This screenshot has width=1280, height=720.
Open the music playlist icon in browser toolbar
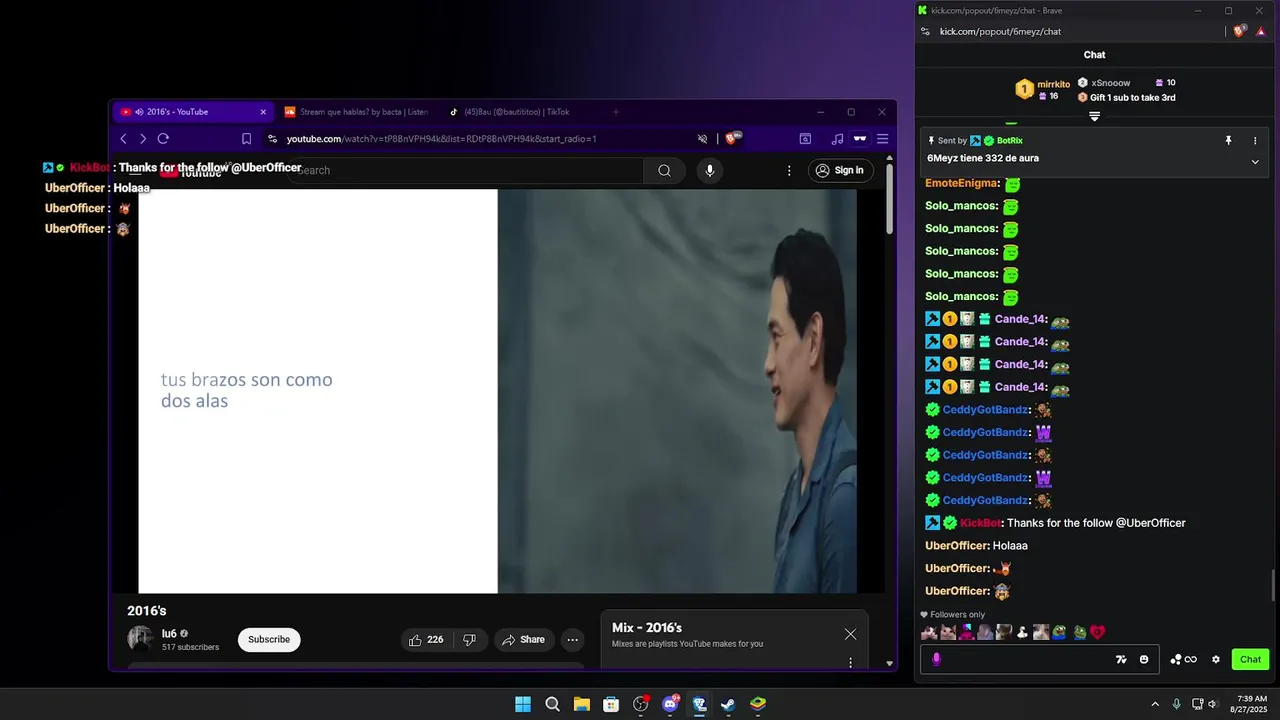pos(837,139)
